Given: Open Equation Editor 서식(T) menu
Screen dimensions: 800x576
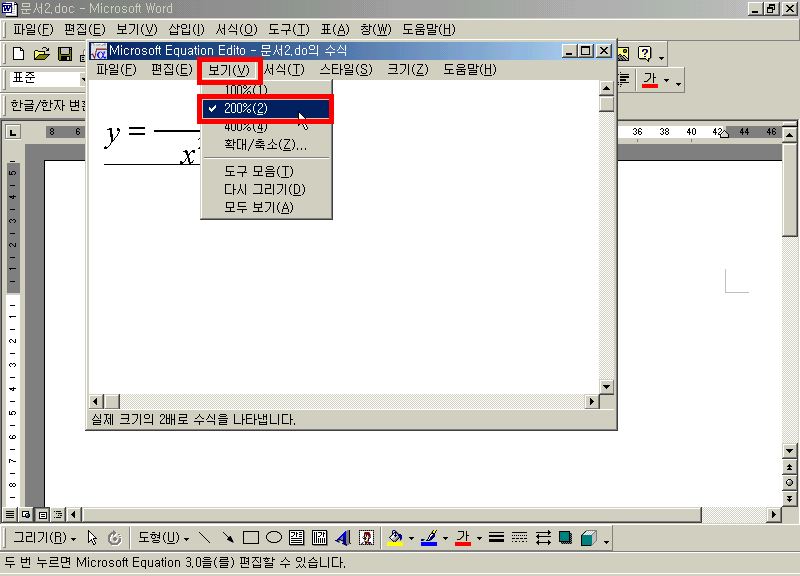Looking at the screenshot, I should [284, 69].
